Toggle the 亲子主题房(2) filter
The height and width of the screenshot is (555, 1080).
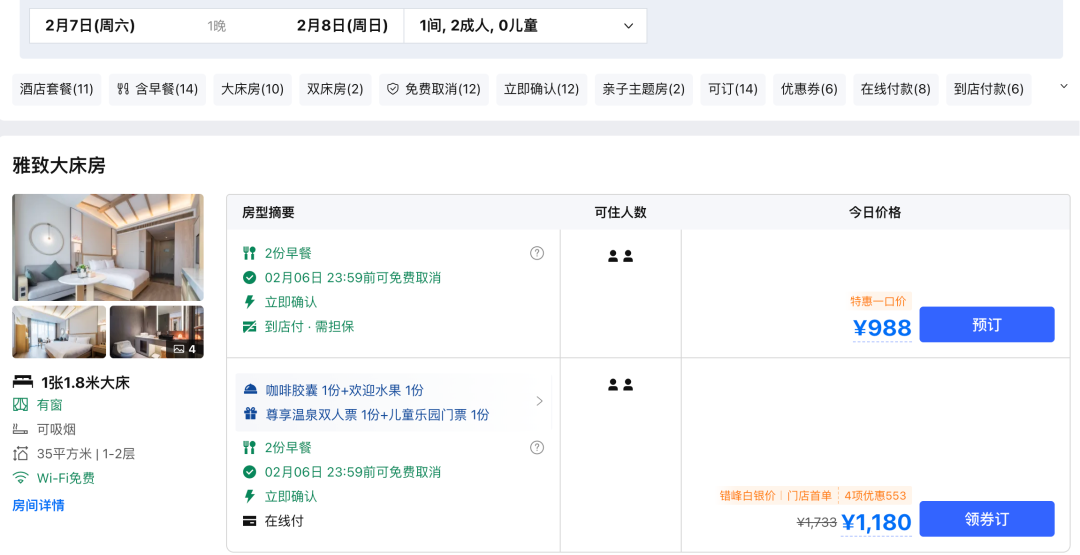[x=644, y=90]
